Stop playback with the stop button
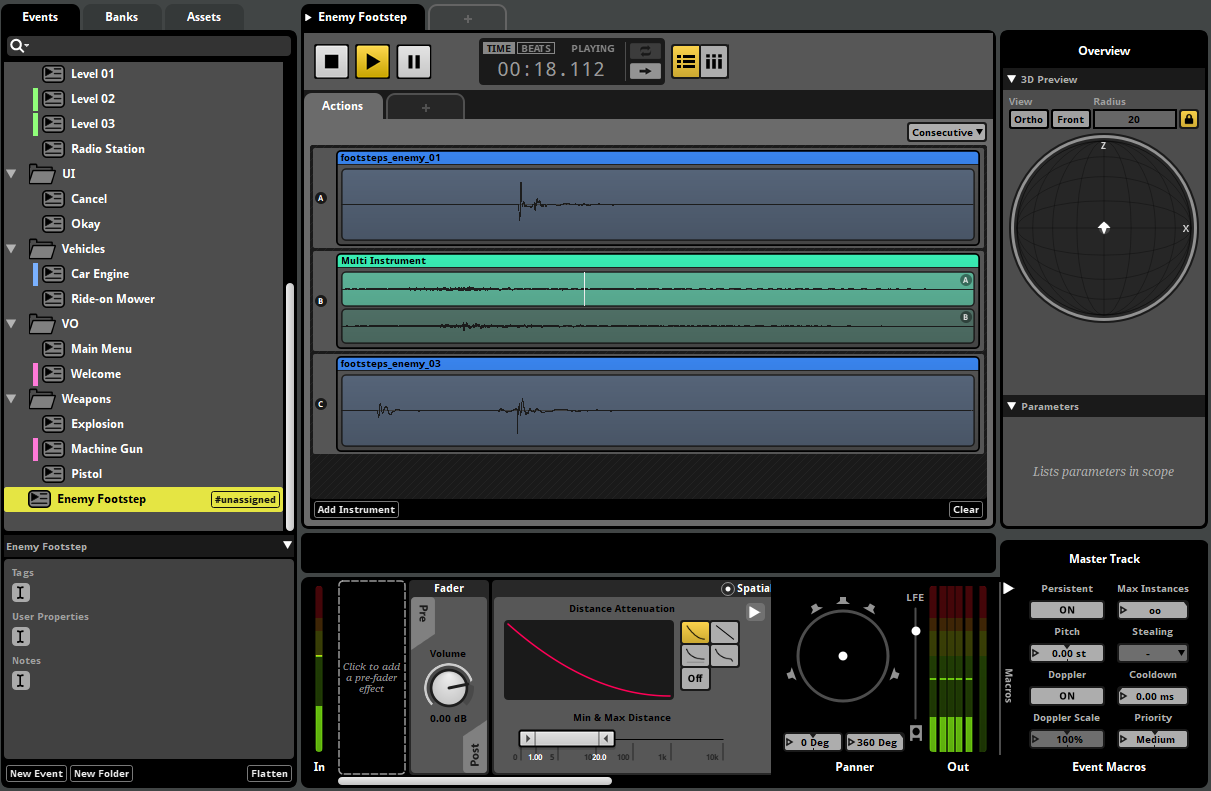 click(x=332, y=61)
